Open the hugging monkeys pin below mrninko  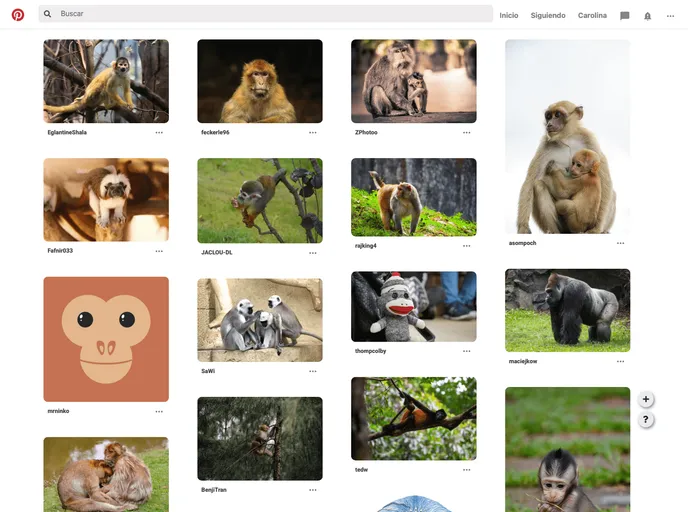pos(106,474)
